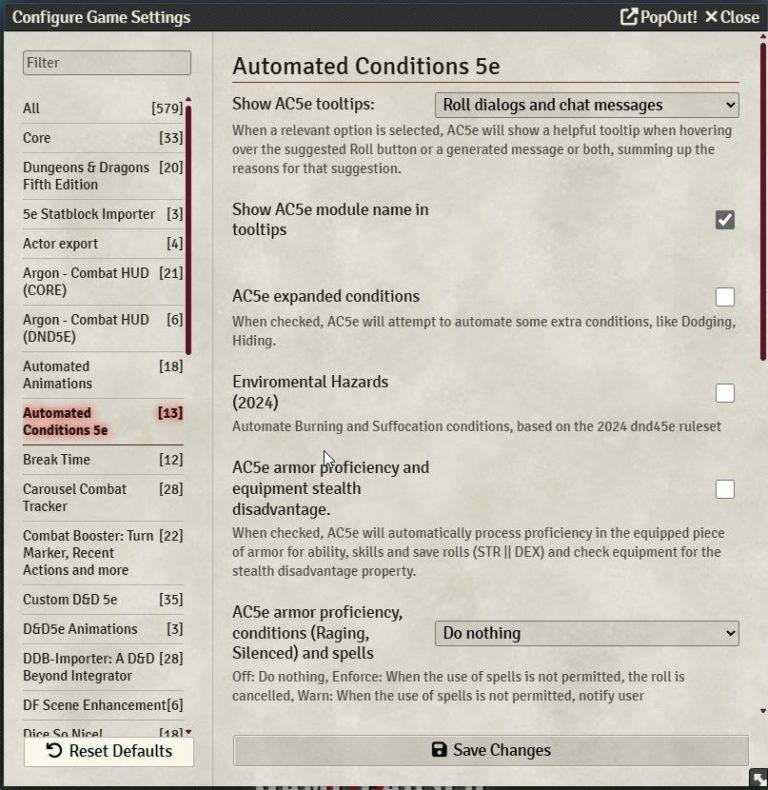Toggle Show AC5e module name in tooltips checkbox
This screenshot has height=790, width=768.
(x=725, y=220)
